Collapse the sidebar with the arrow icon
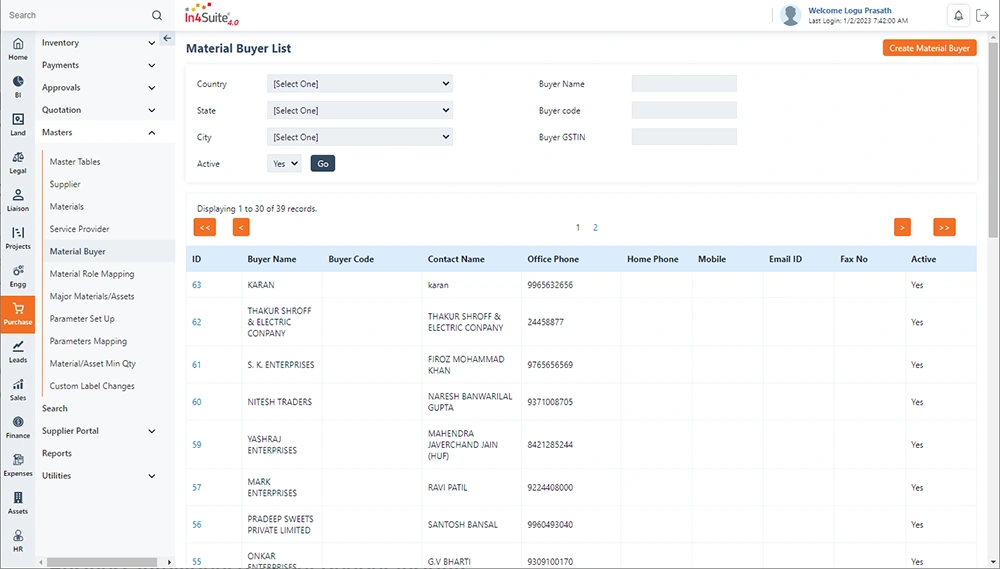Viewport: 1000px width, 569px height. click(167, 38)
